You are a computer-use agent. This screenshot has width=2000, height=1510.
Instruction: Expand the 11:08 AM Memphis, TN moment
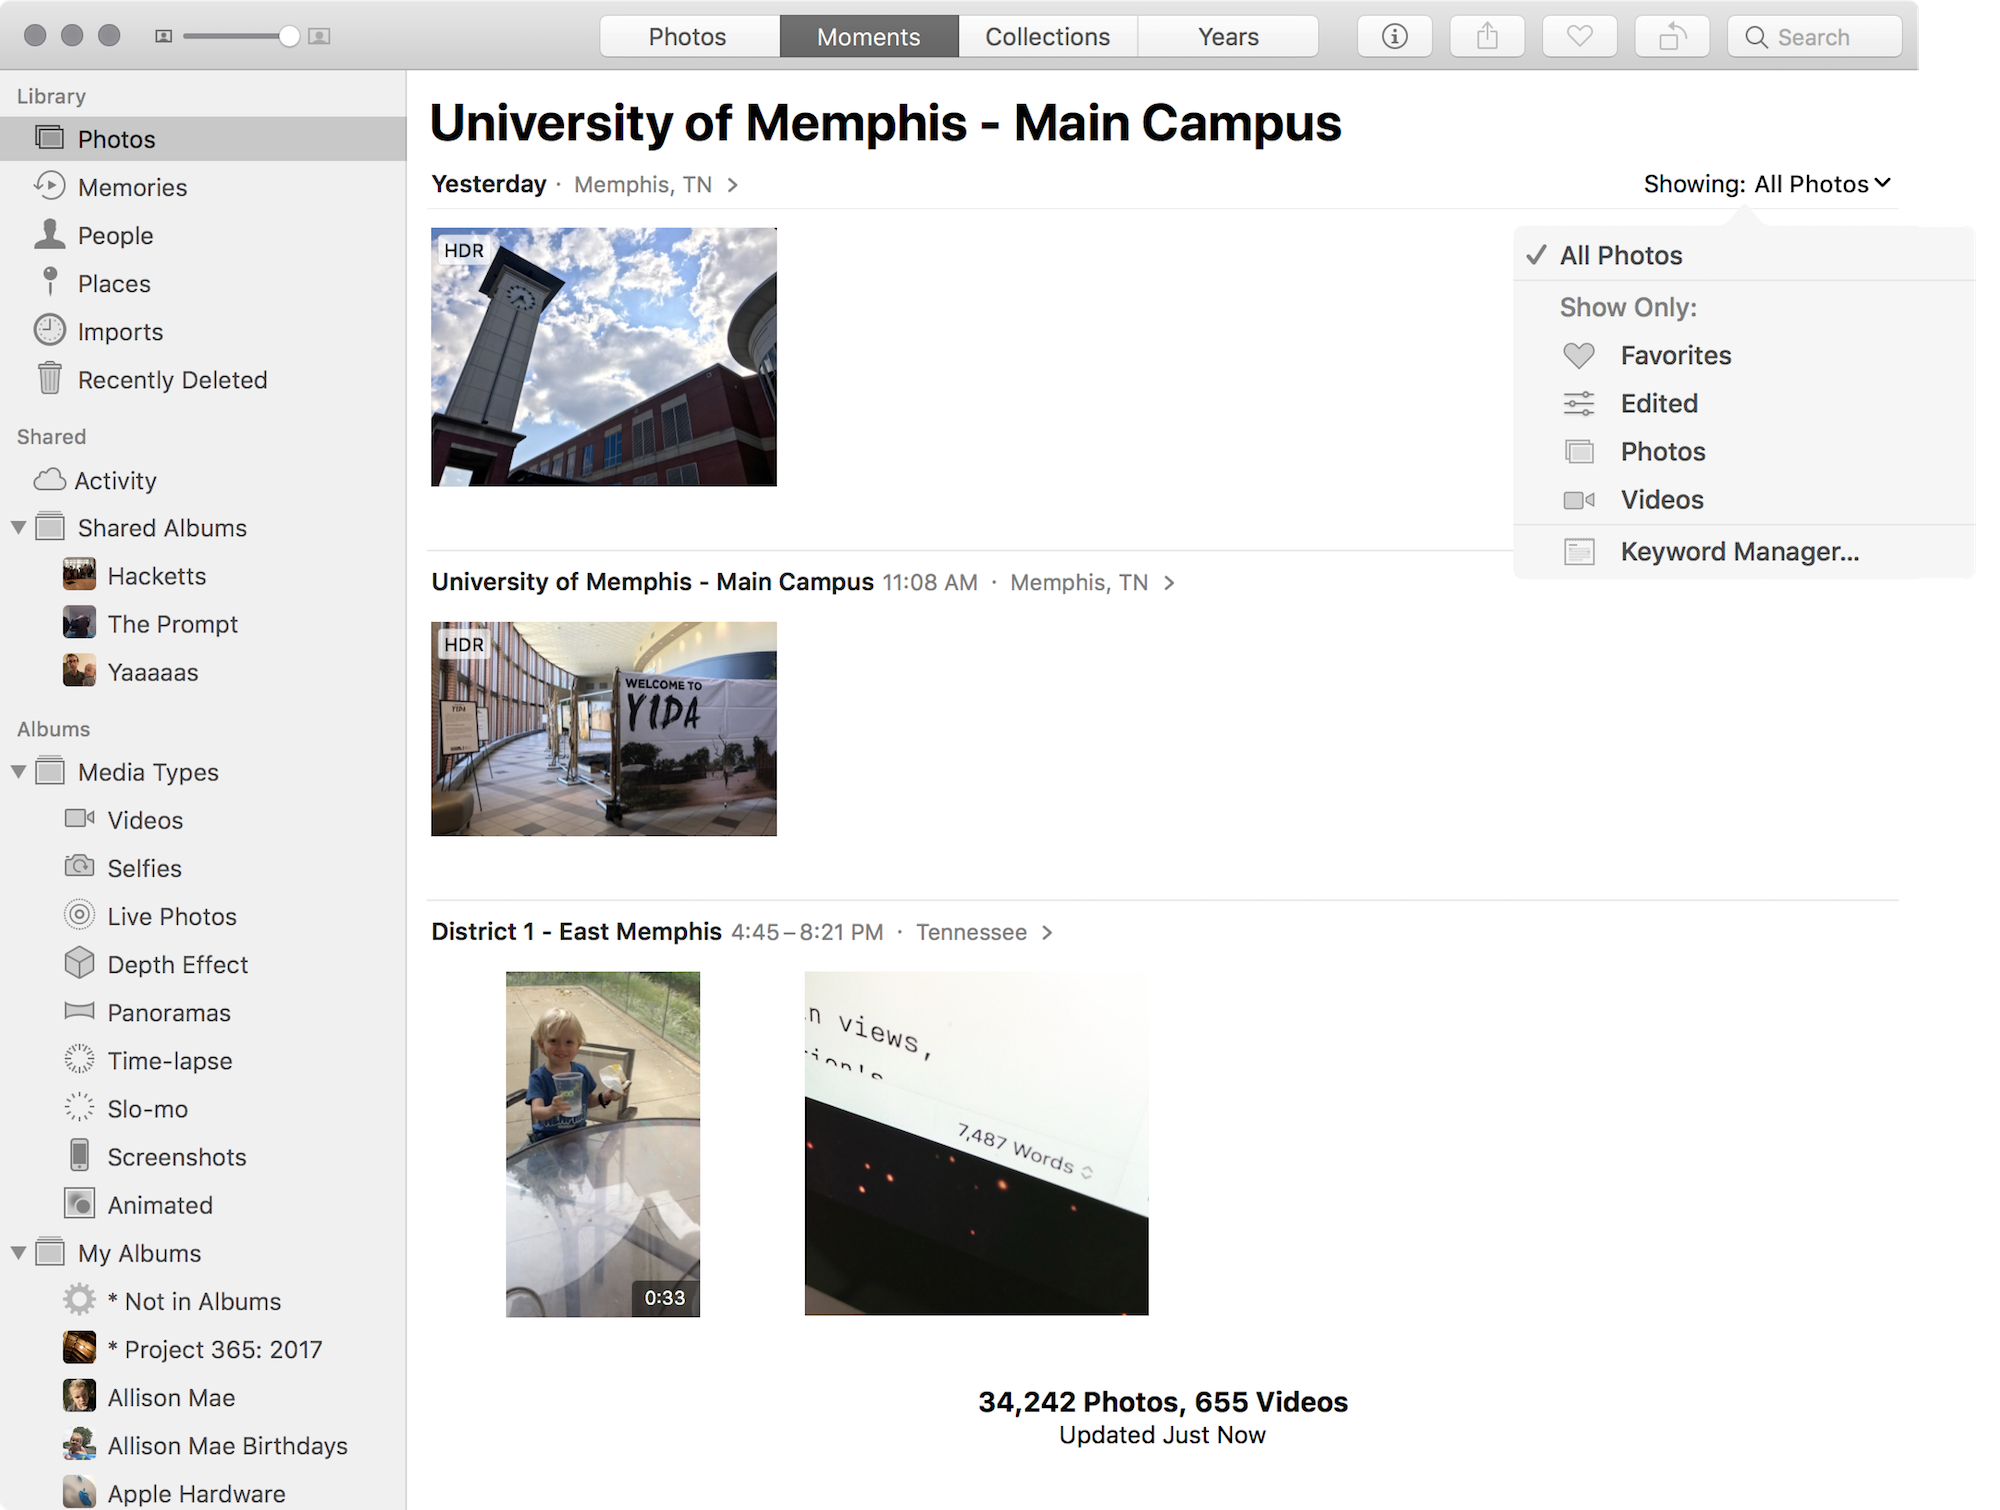click(x=1169, y=582)
